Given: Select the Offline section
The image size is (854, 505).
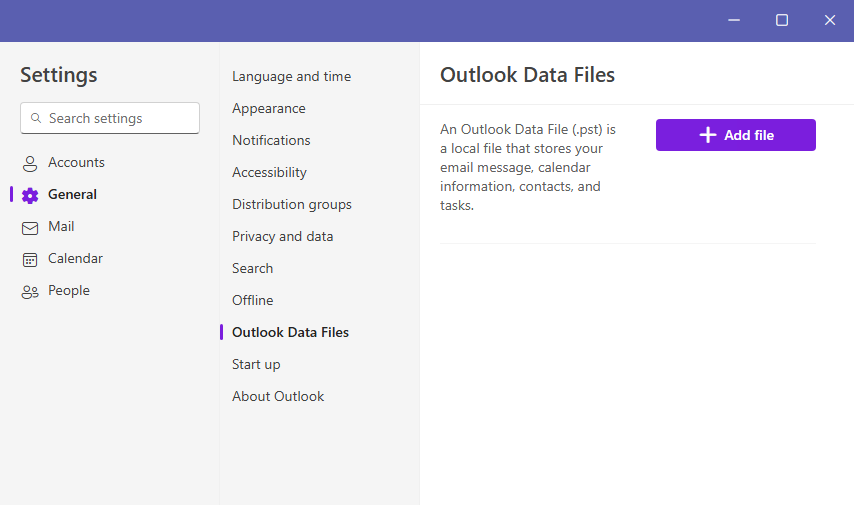Looking at the screenshot, I should 253,300.
